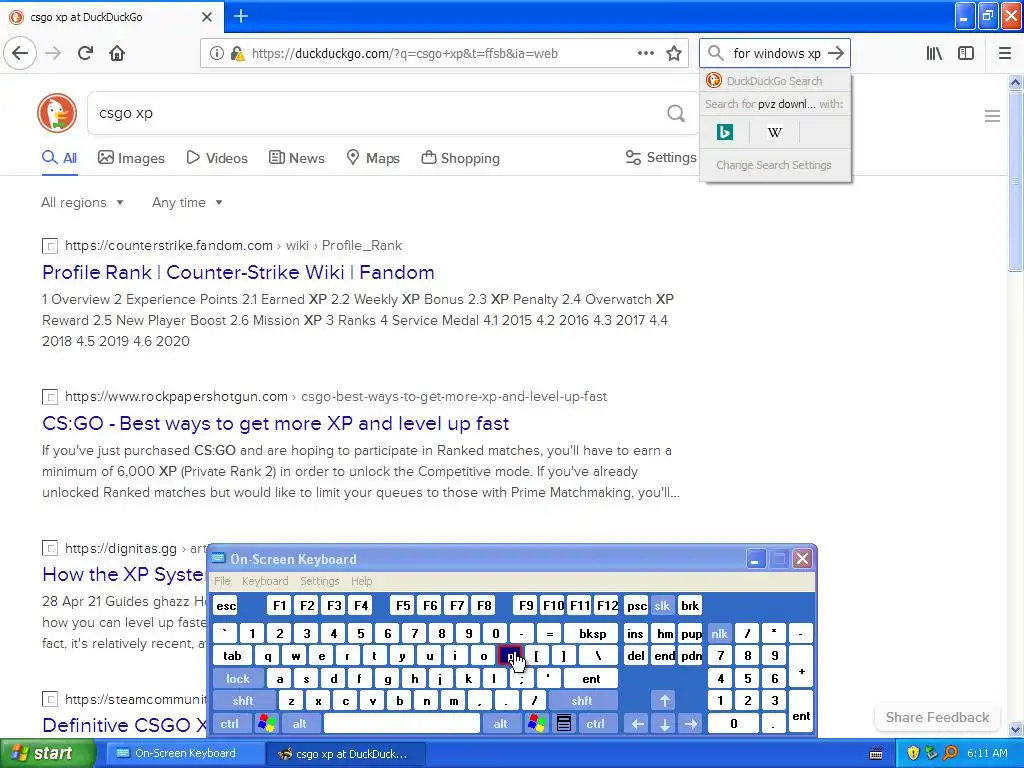
Task: Toggle the right shft key
Action: click(x=582, y=701)
